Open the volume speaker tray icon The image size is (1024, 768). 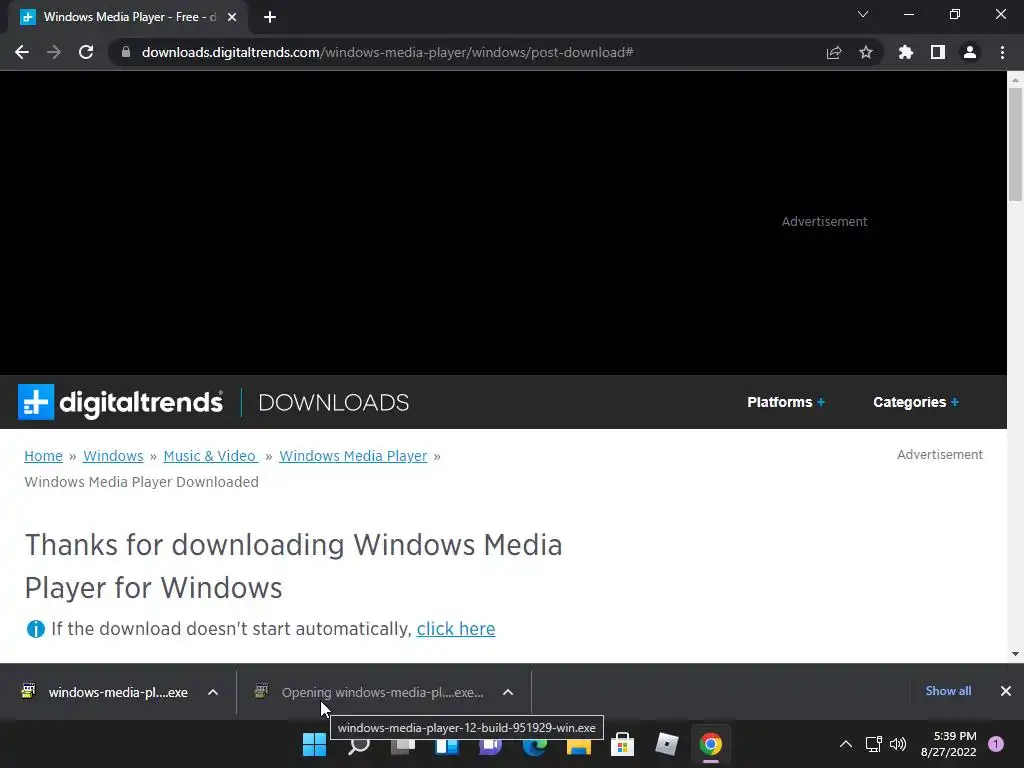pos(899,744)
